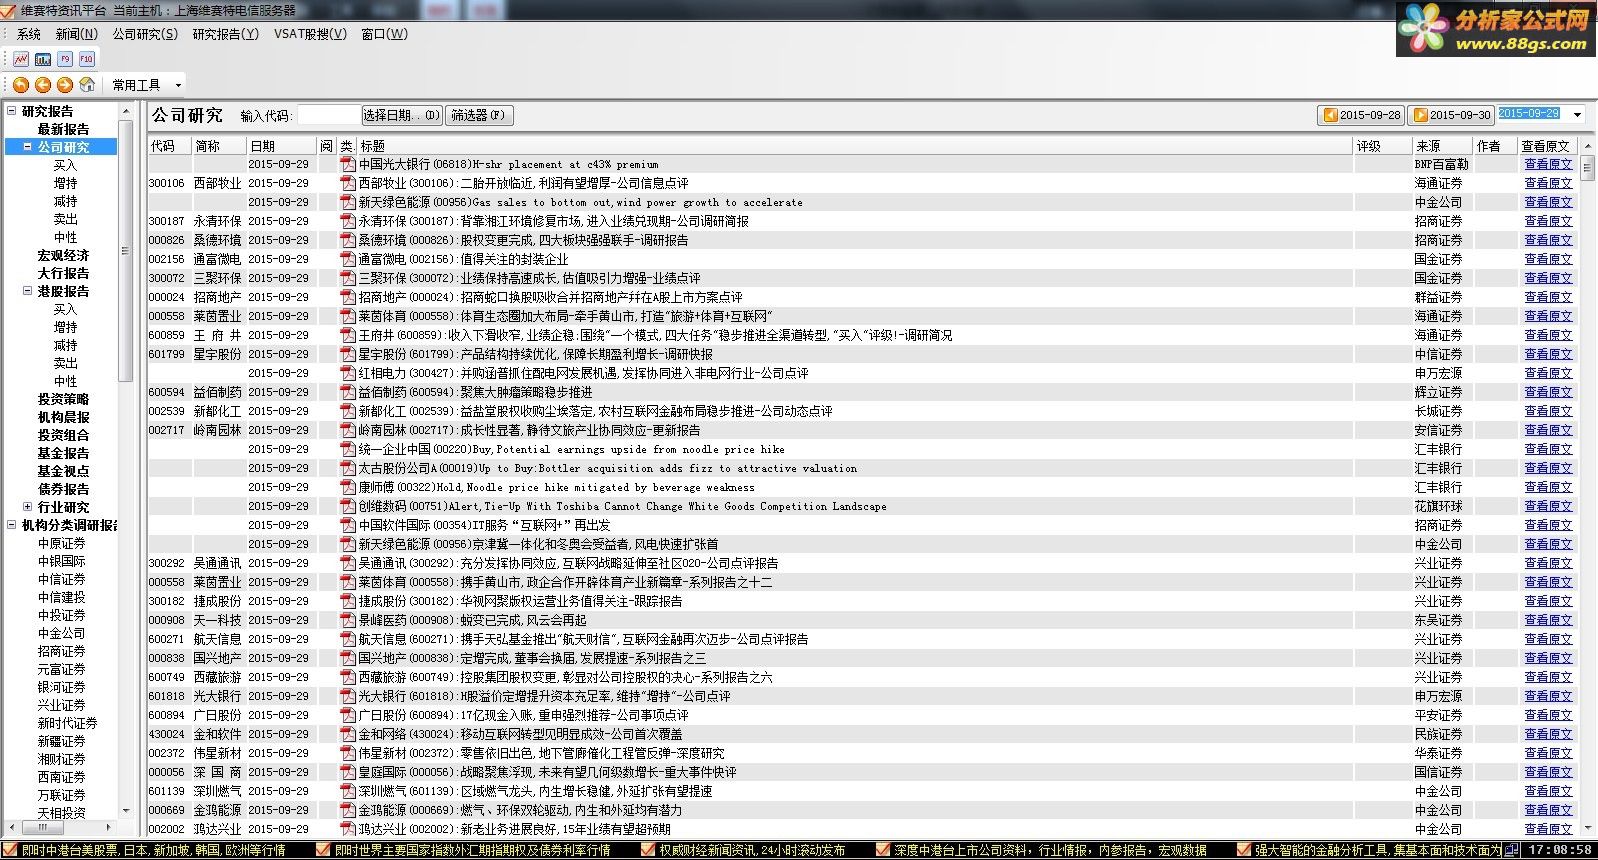Focus the 输入代码 input field

[328, 115]
